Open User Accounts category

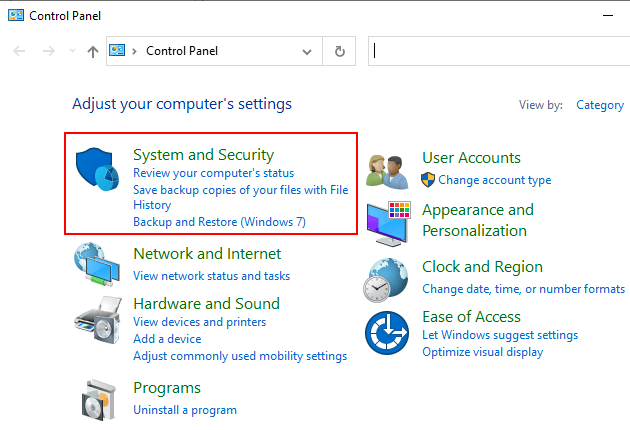(471, 158)
